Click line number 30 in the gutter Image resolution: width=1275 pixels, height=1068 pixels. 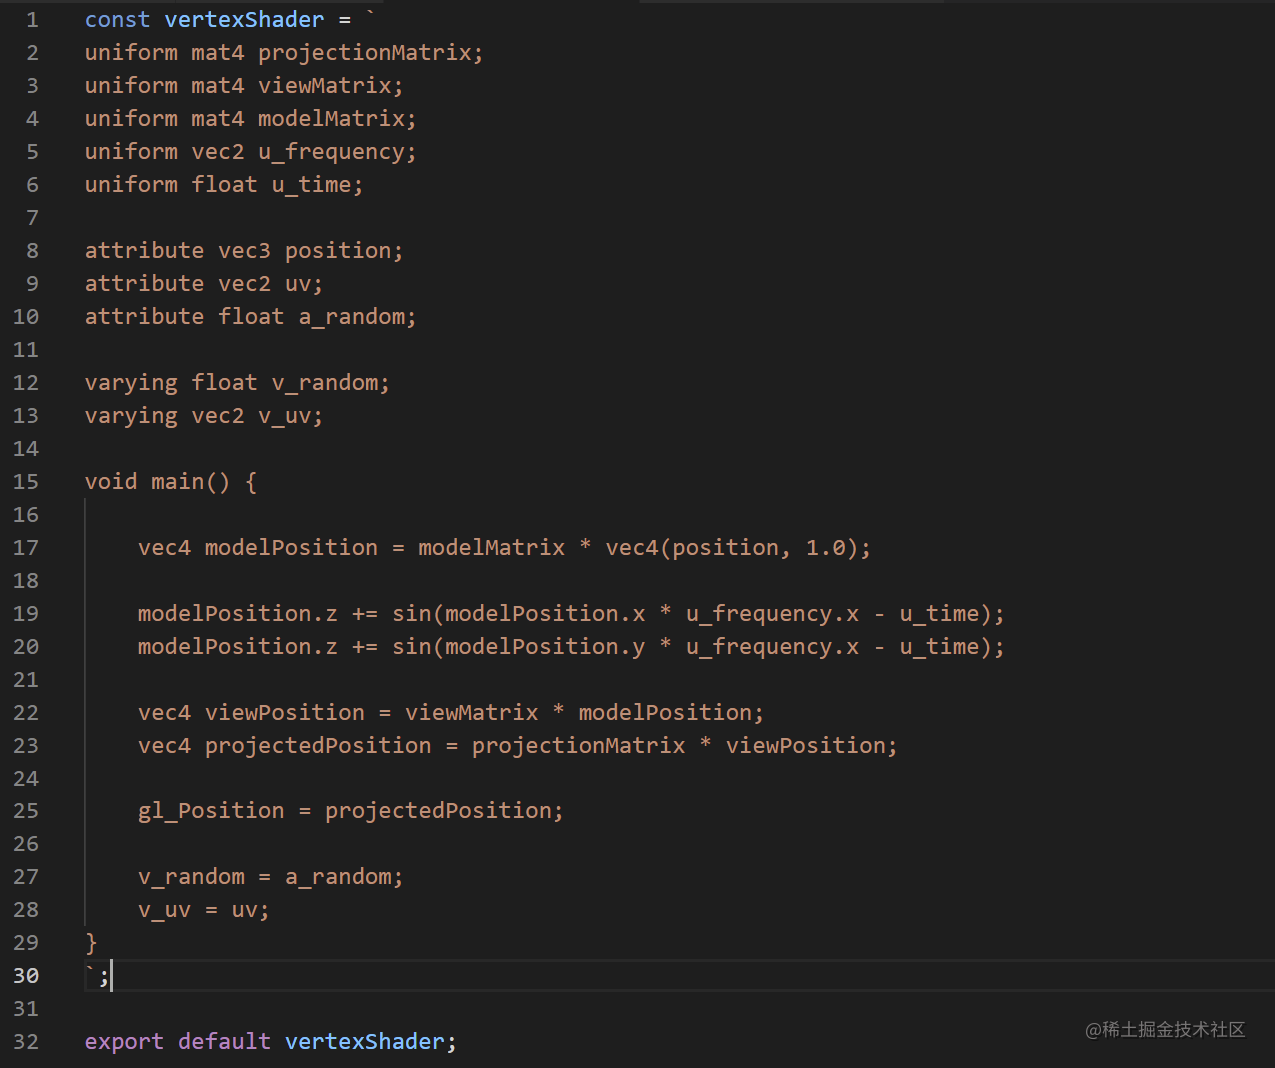coord(26,976)
